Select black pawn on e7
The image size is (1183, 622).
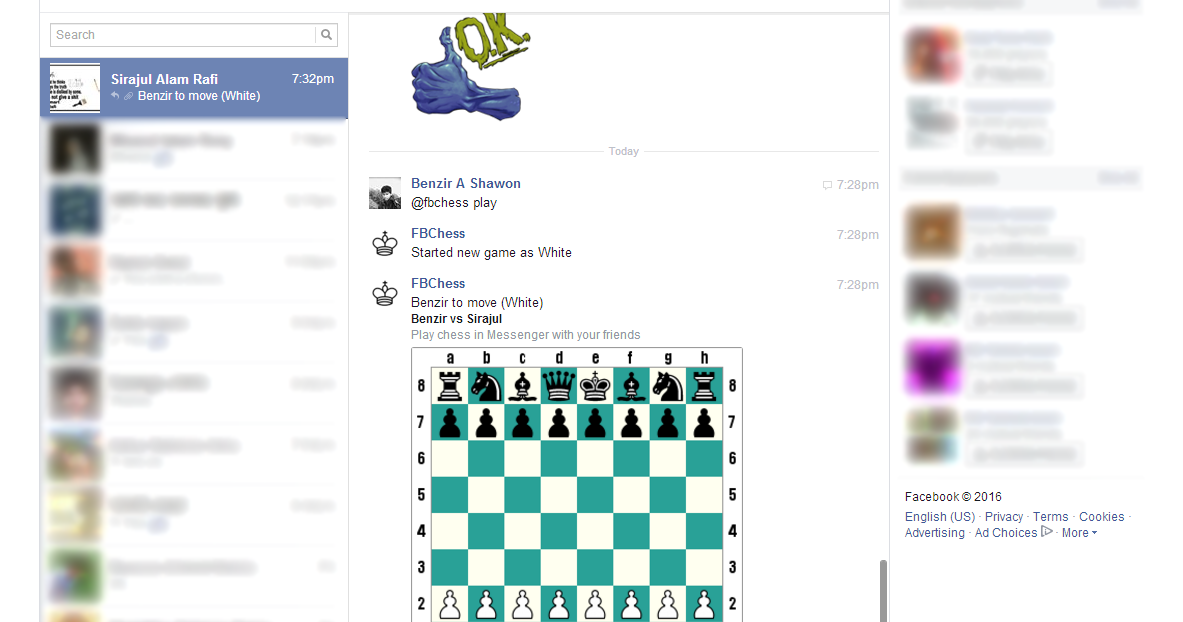595,422
